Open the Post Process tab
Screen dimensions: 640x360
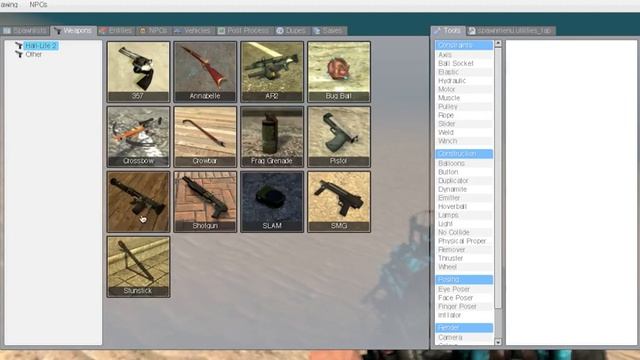(x=244, y=31)
